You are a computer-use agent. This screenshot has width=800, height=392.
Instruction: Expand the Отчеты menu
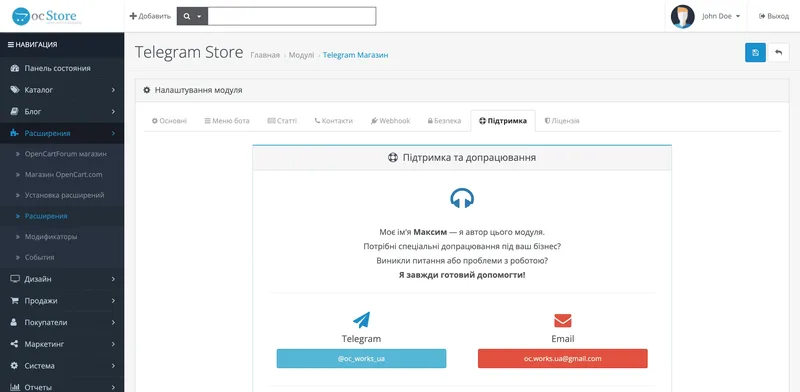pos(62,387)
